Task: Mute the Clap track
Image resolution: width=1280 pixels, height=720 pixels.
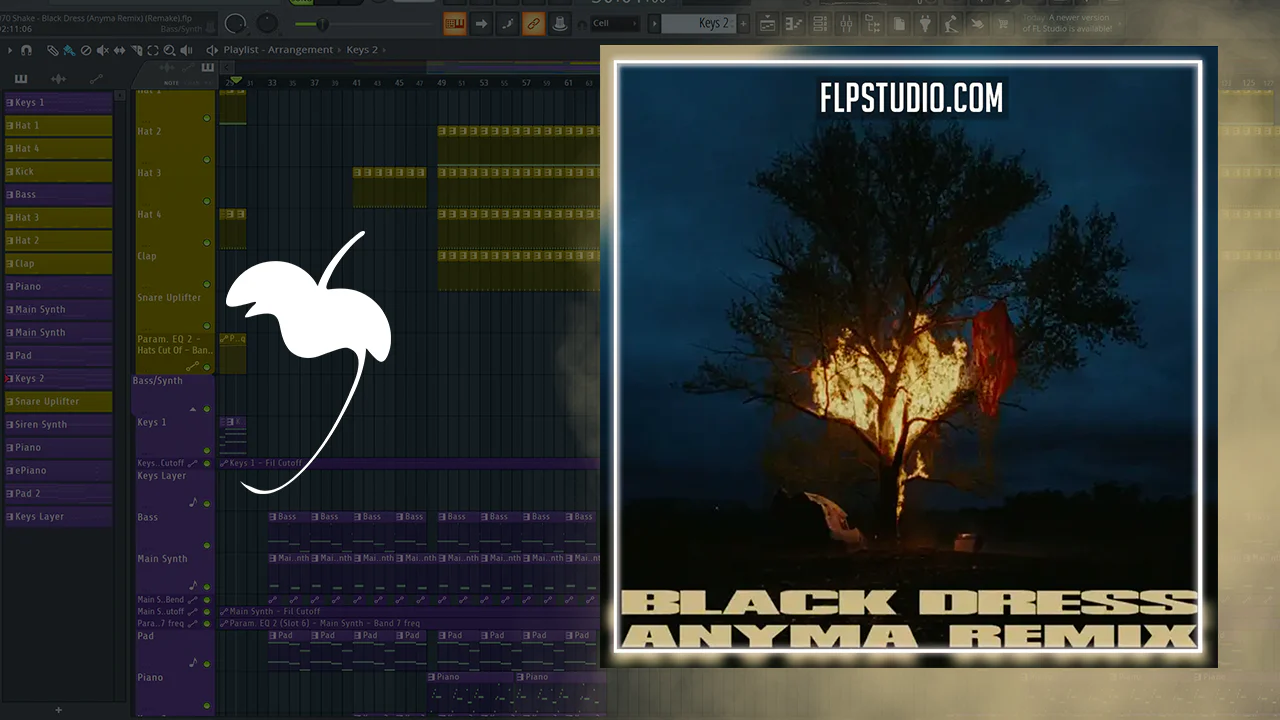Action: click(x=207, y=285)
